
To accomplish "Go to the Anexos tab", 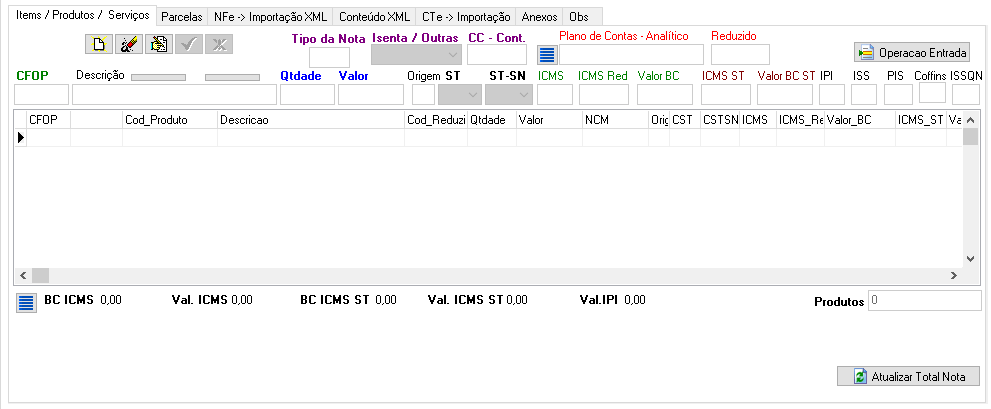I will click(540, 17).
